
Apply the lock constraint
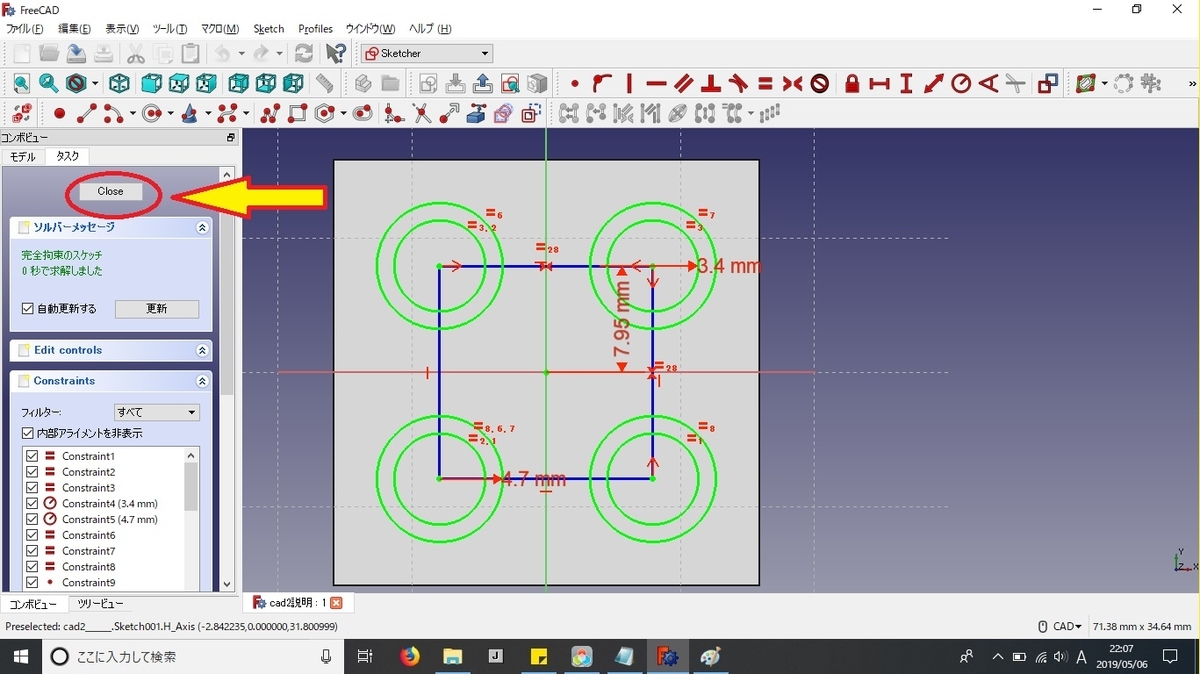click(852, 84)
